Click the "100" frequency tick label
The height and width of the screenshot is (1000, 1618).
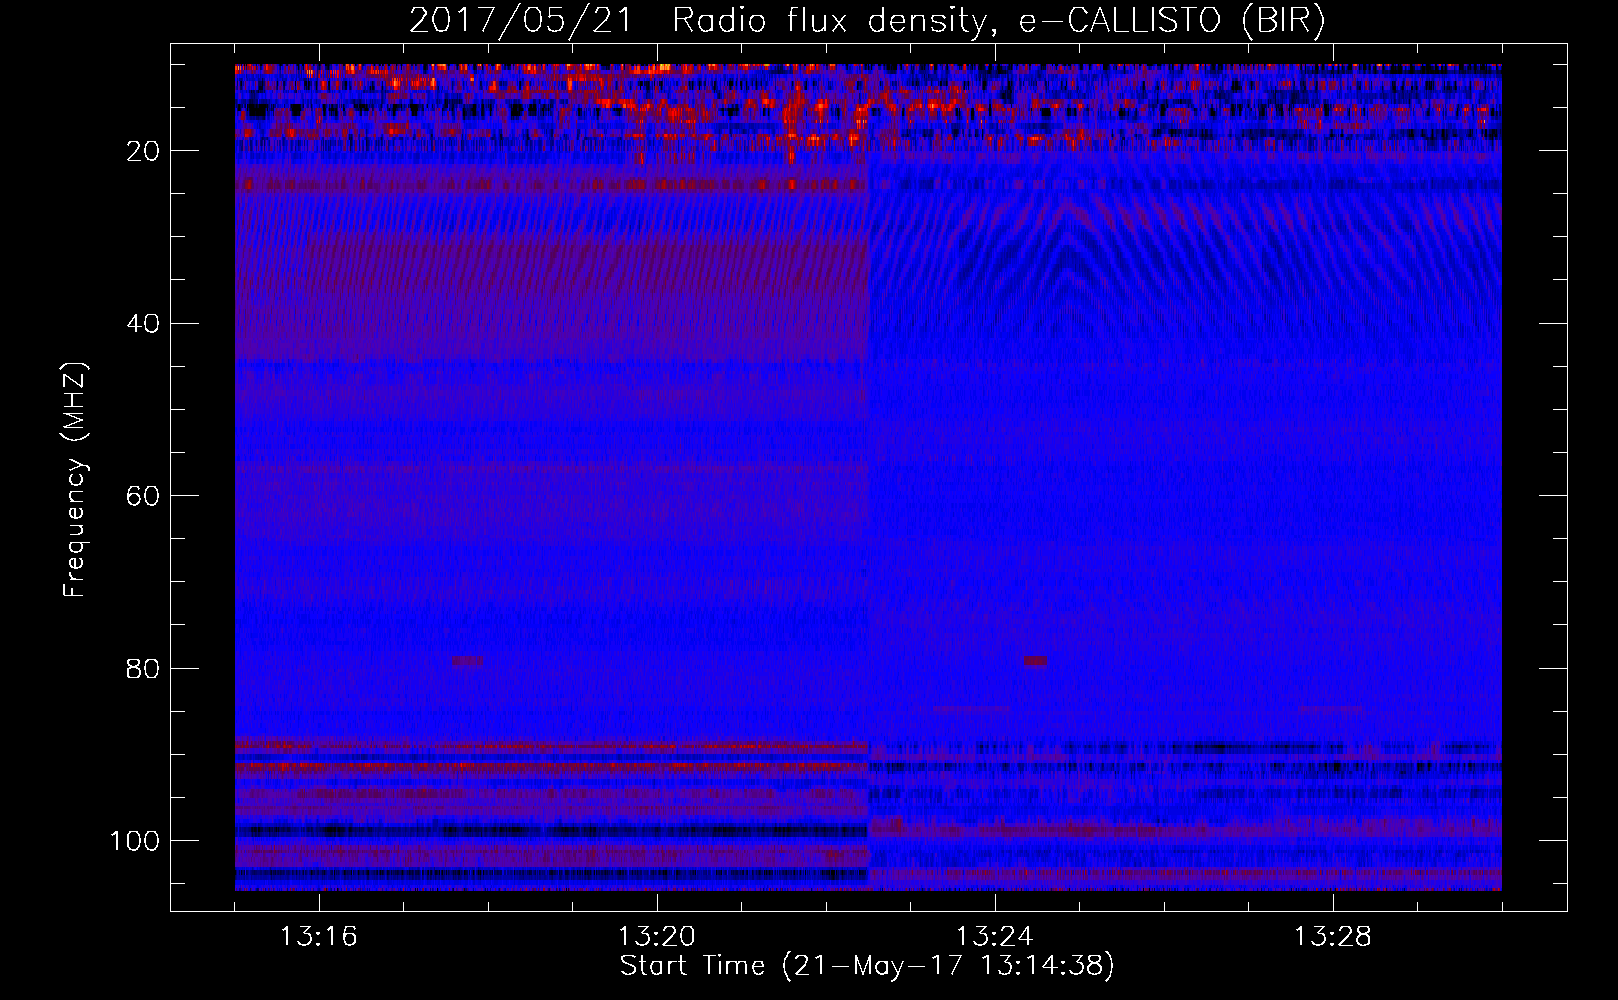click(x=135, y=841)
